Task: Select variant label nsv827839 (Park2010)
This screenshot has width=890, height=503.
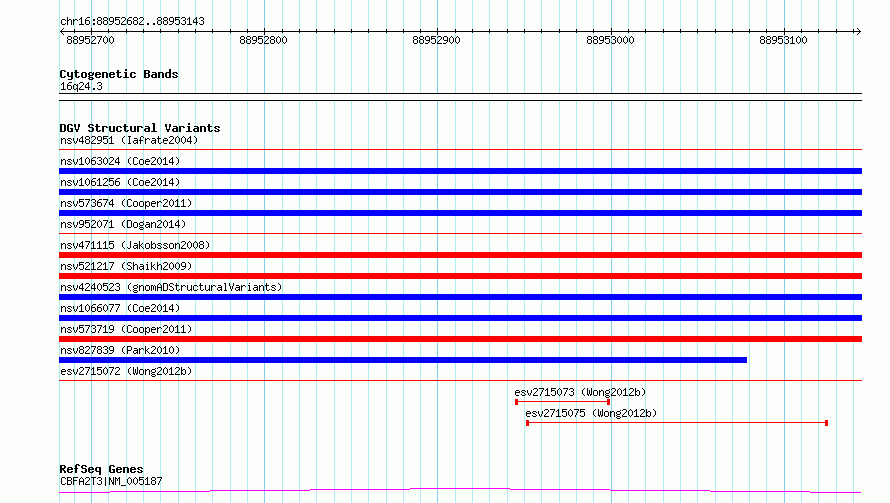Action: click(x=120, y=350)
